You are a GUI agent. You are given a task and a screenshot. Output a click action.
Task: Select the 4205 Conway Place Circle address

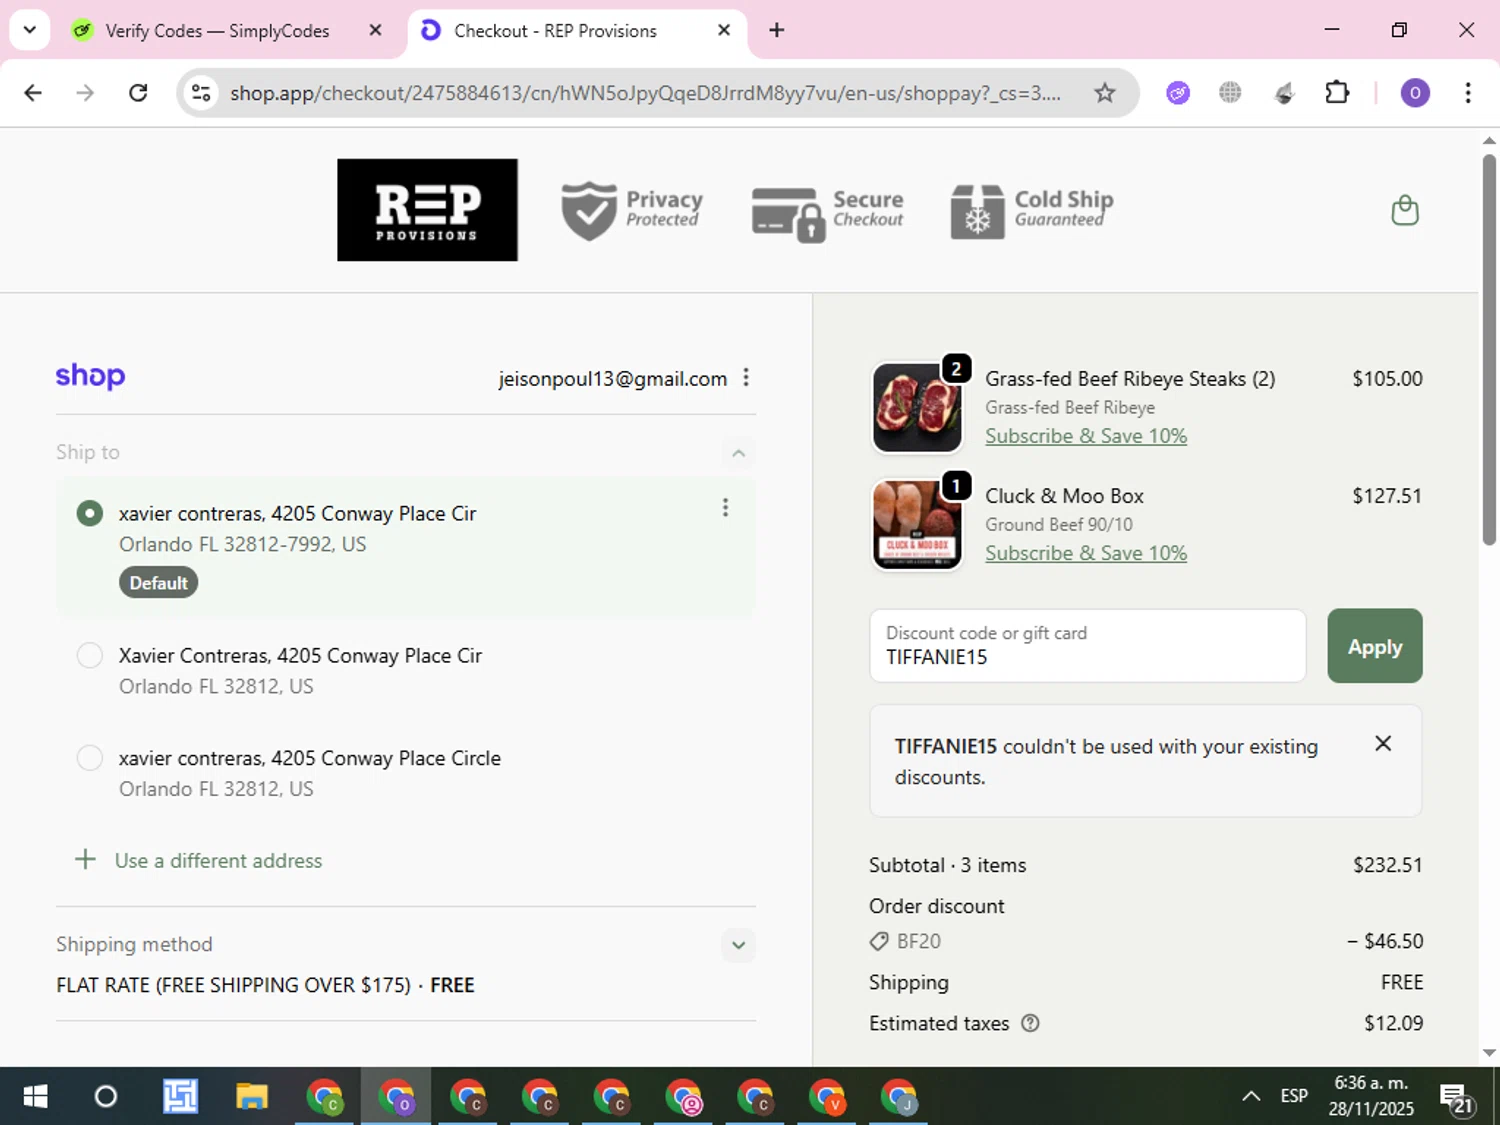tap(90, 757)
